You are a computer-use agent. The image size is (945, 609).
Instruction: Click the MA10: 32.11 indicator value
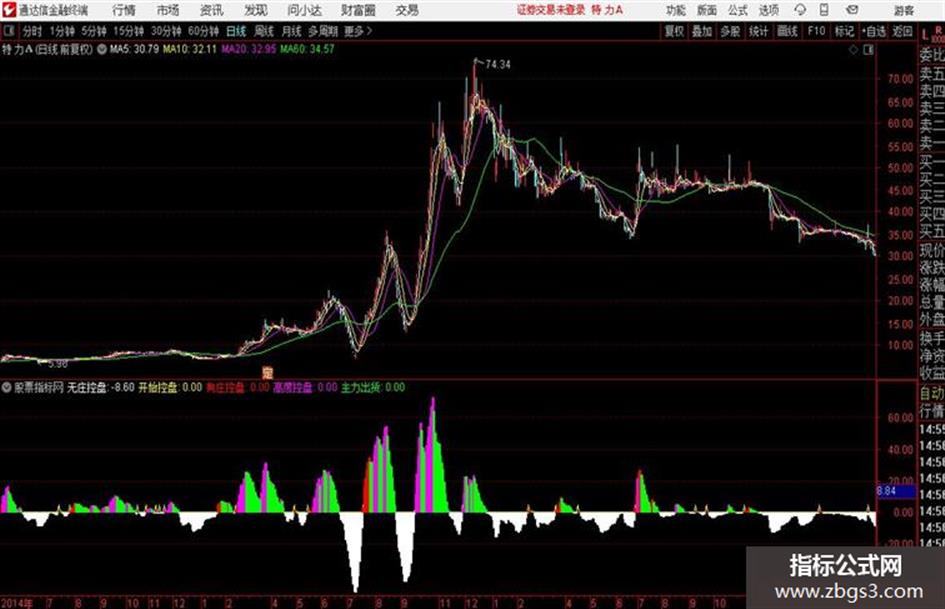click(189, 49)
